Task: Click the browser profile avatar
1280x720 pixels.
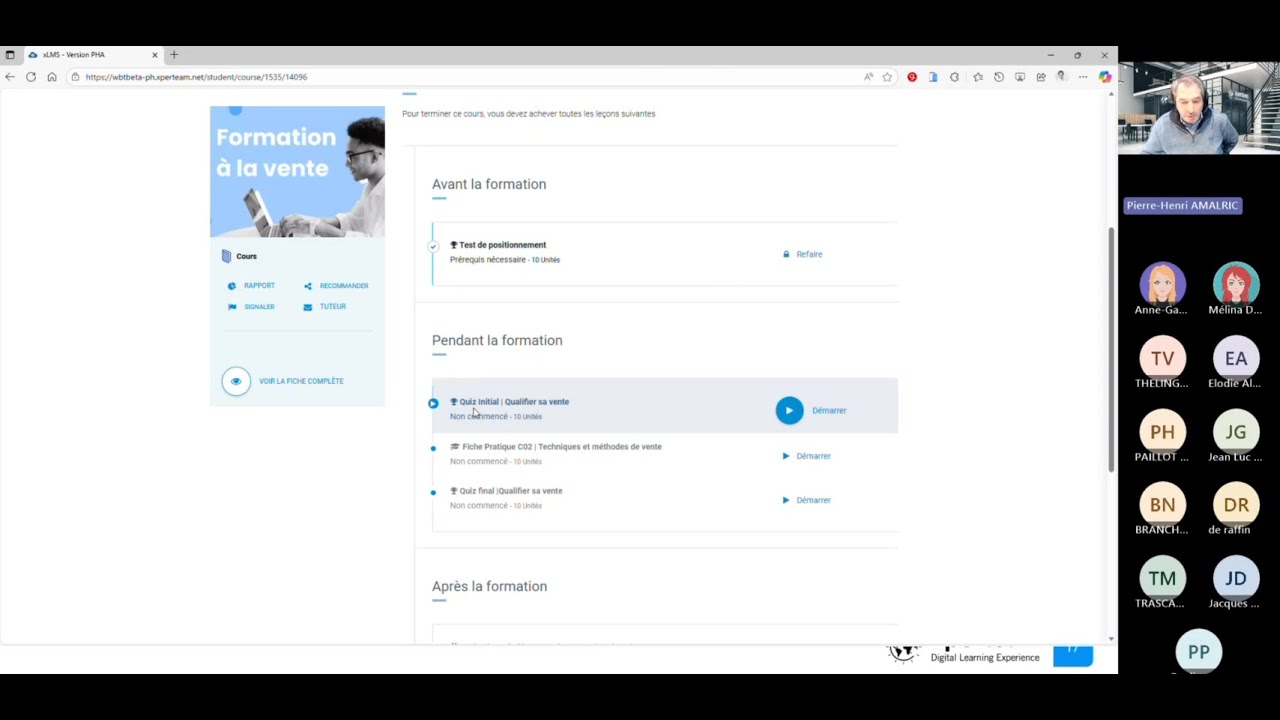Action: [1062, 77]
